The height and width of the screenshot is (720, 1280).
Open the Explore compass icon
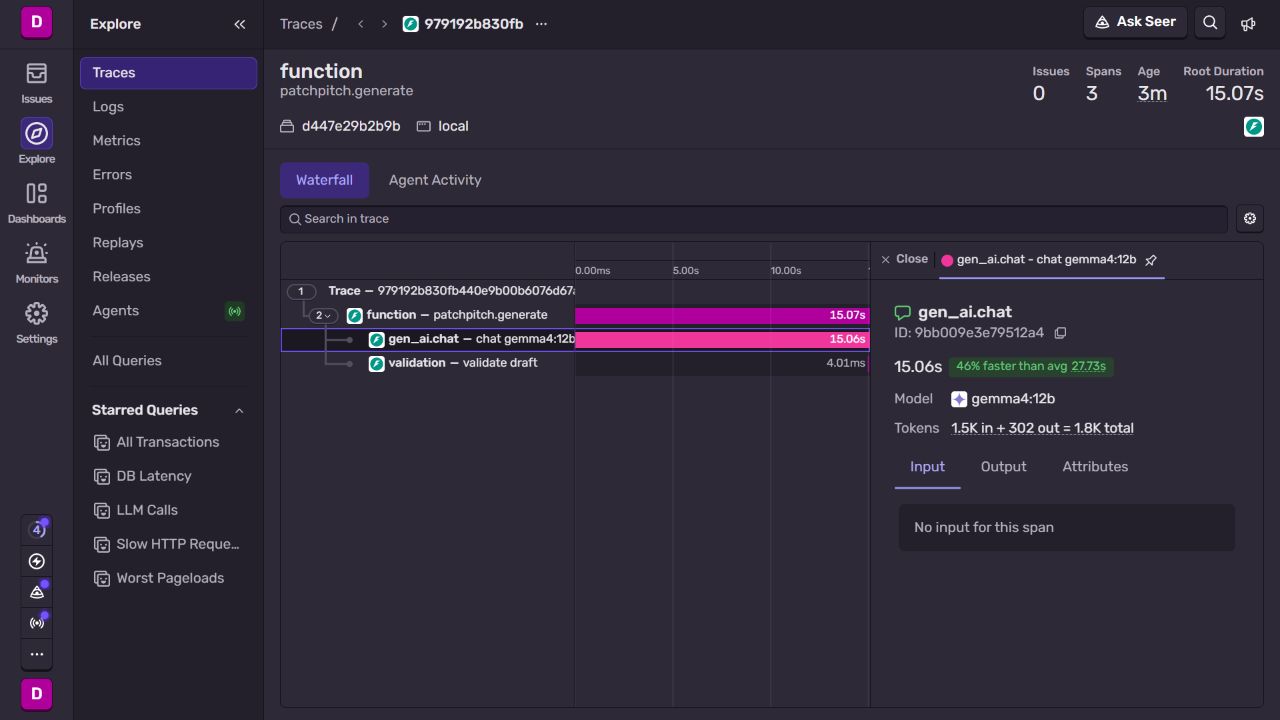click(37, 134)
